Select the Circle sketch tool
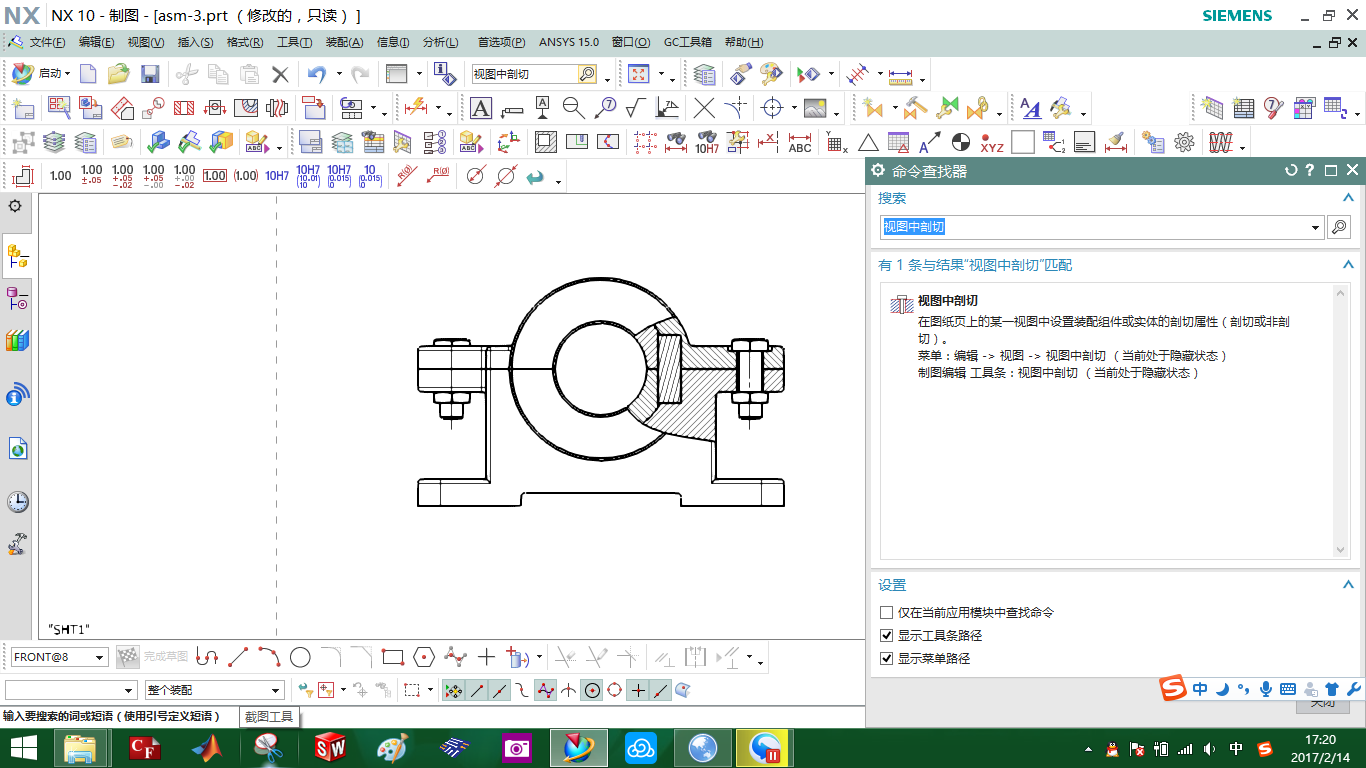Viewport: 1366px width, 768px height. [300, 657]
